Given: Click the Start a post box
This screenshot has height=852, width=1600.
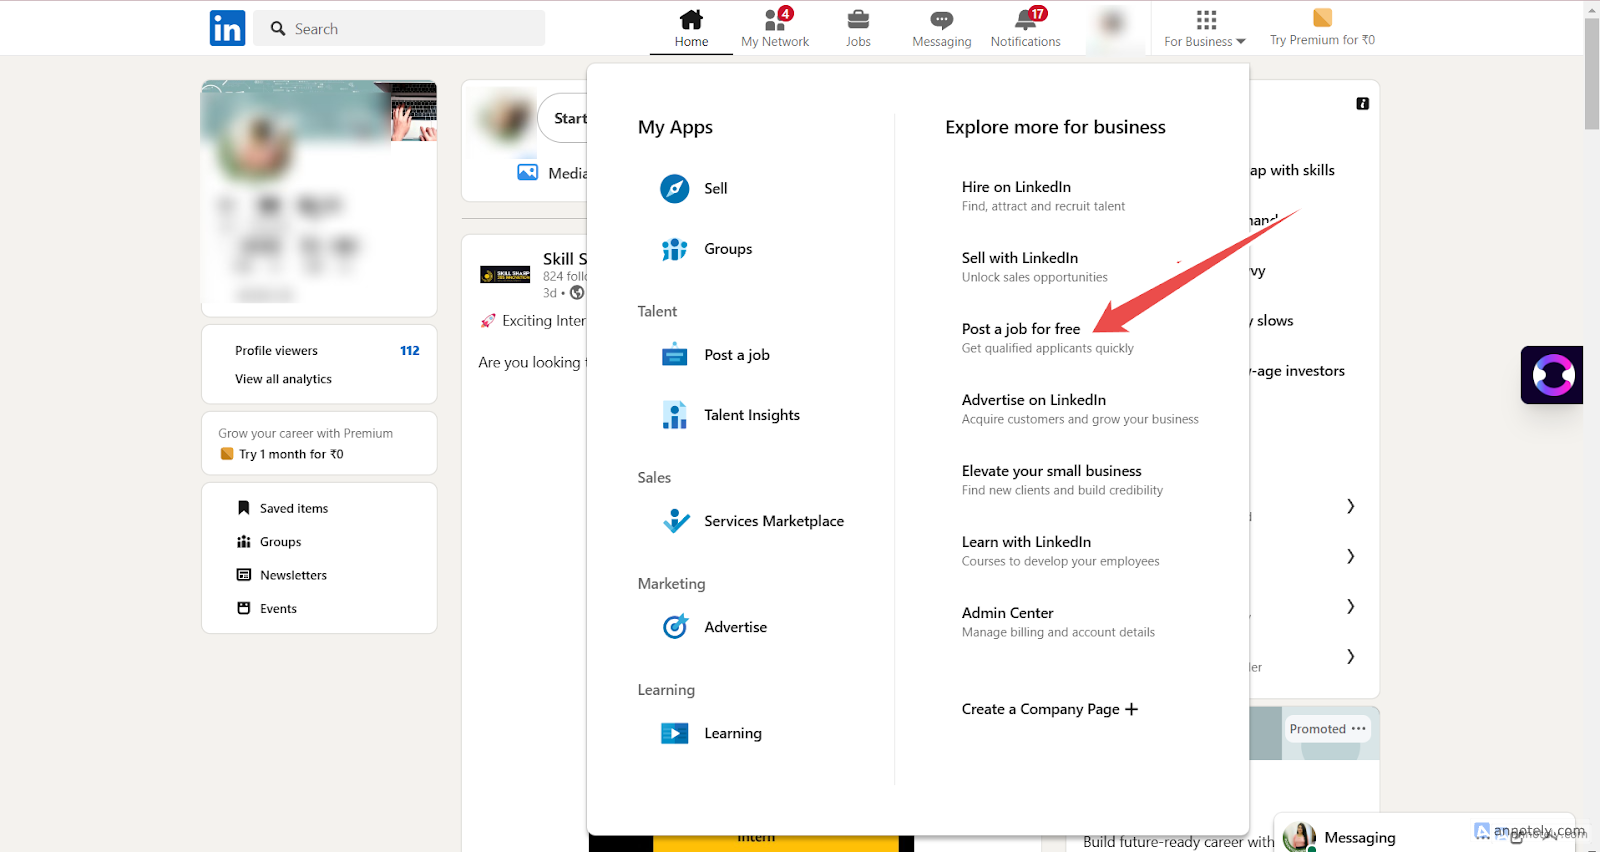Looking at the screenshot, I should 563,118.
